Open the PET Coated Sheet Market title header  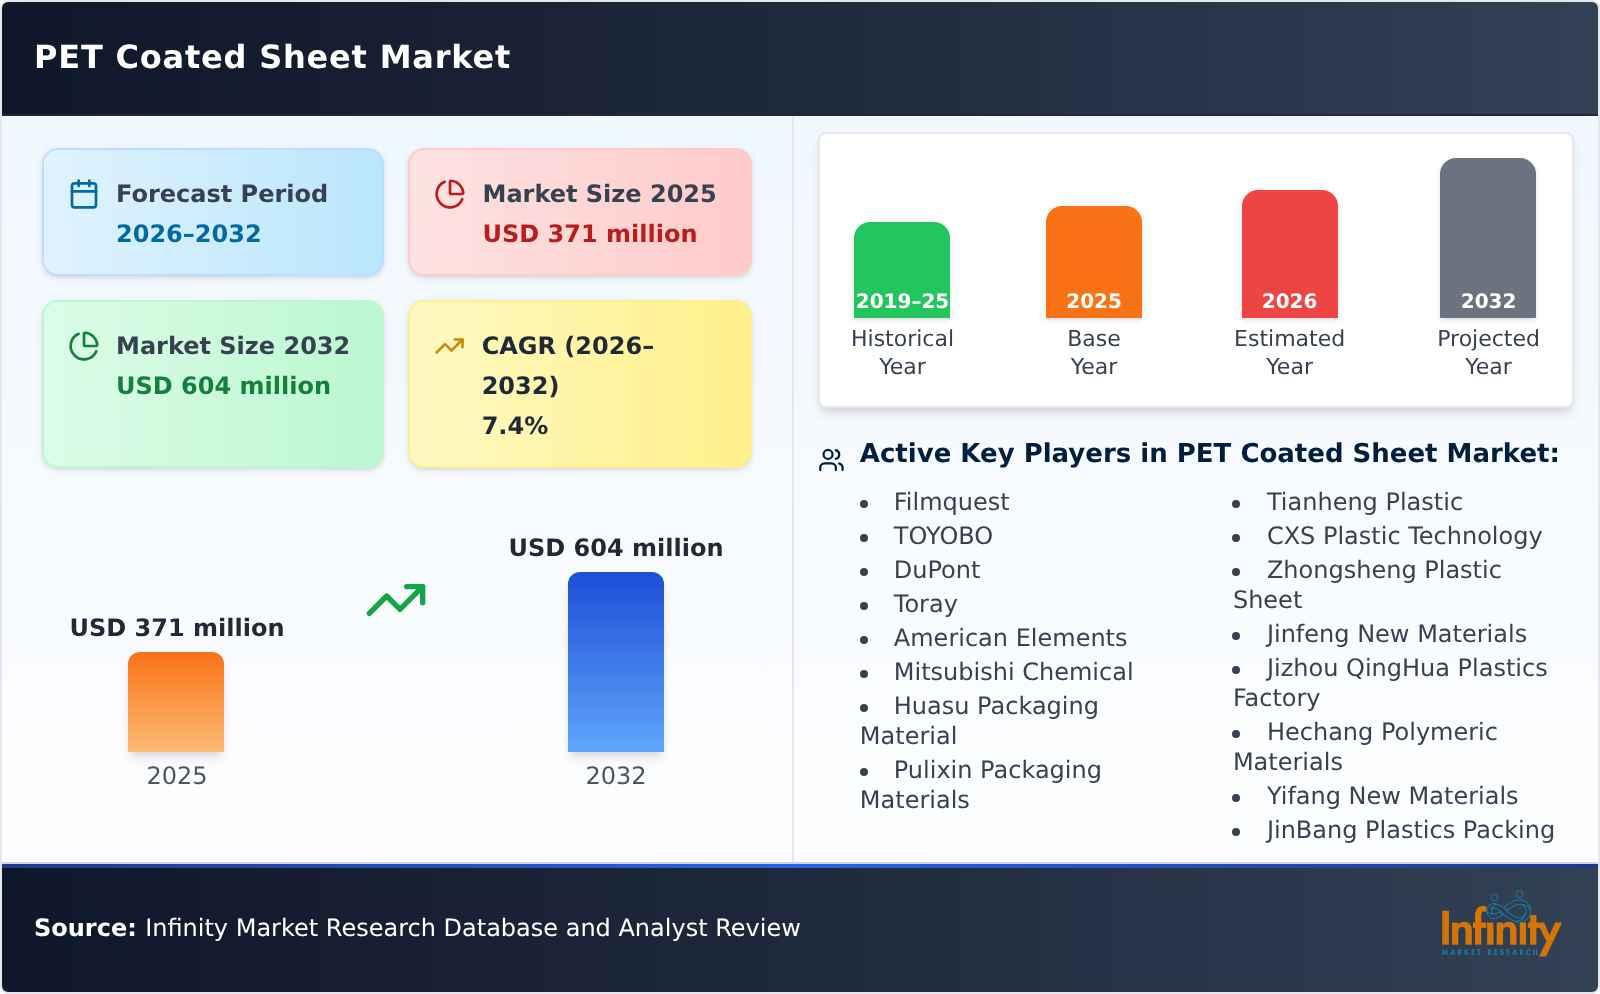coord(271,57)
